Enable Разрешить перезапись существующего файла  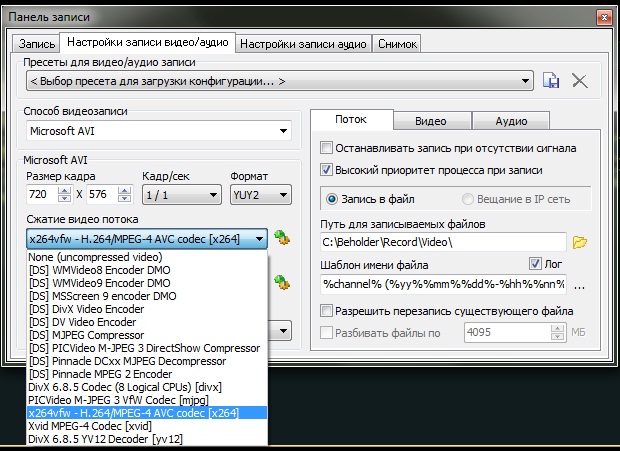[326, 312]
